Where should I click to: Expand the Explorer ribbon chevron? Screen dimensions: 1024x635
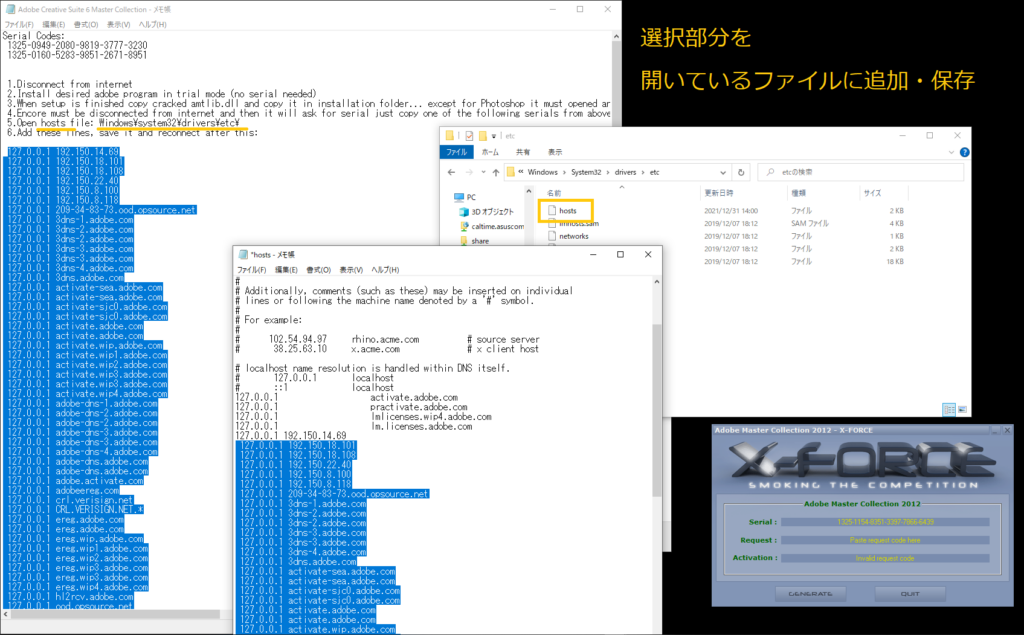tap(951, 152)
